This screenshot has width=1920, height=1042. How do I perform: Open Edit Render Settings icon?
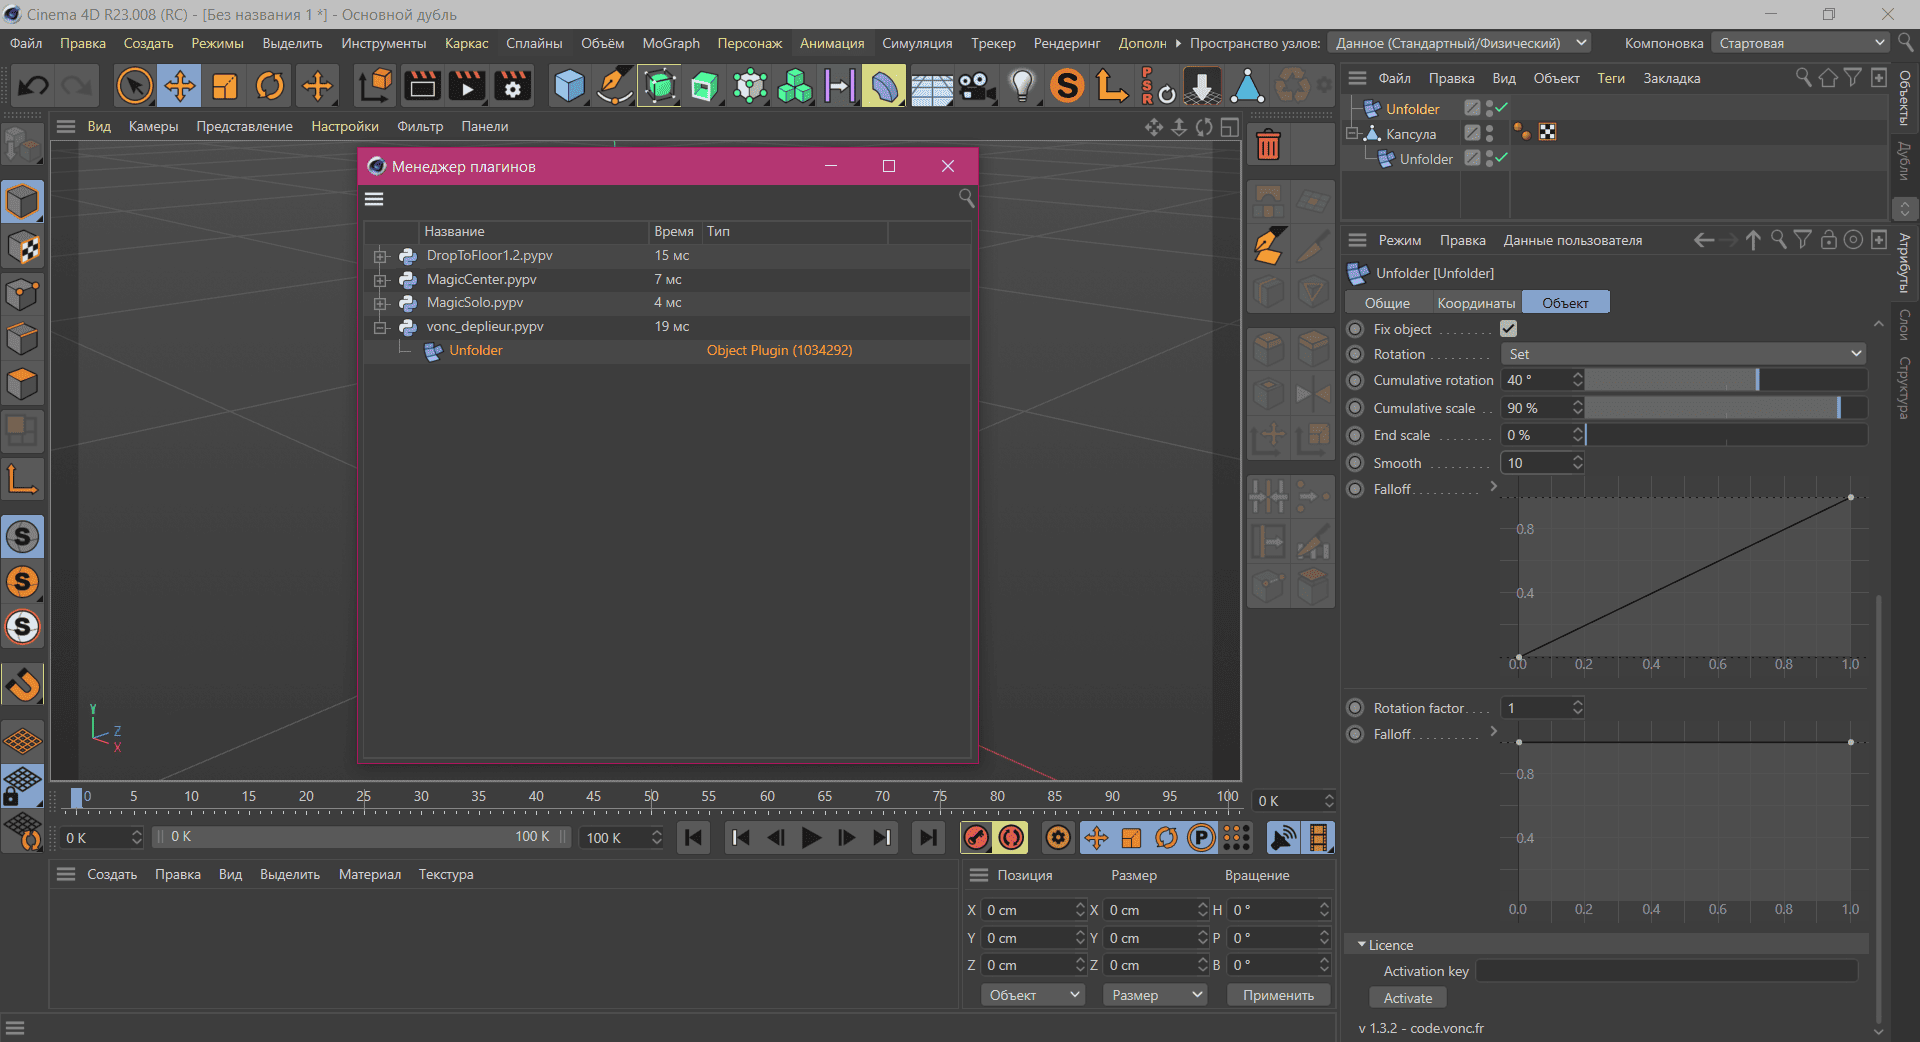point(513,86)
